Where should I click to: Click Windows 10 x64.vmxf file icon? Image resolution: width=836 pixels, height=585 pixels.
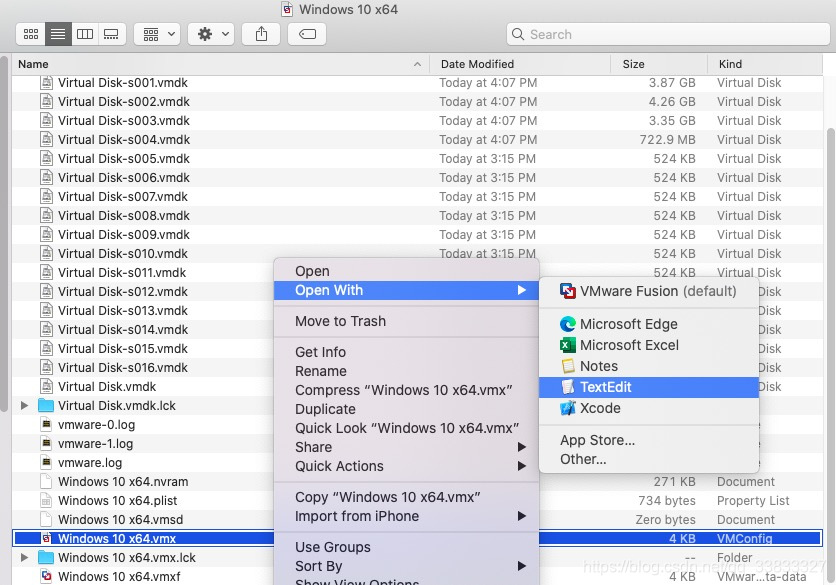(46, 576)
